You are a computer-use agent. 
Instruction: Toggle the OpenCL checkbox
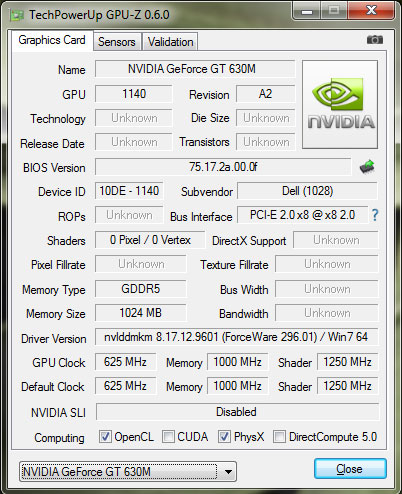pos(105,436)
